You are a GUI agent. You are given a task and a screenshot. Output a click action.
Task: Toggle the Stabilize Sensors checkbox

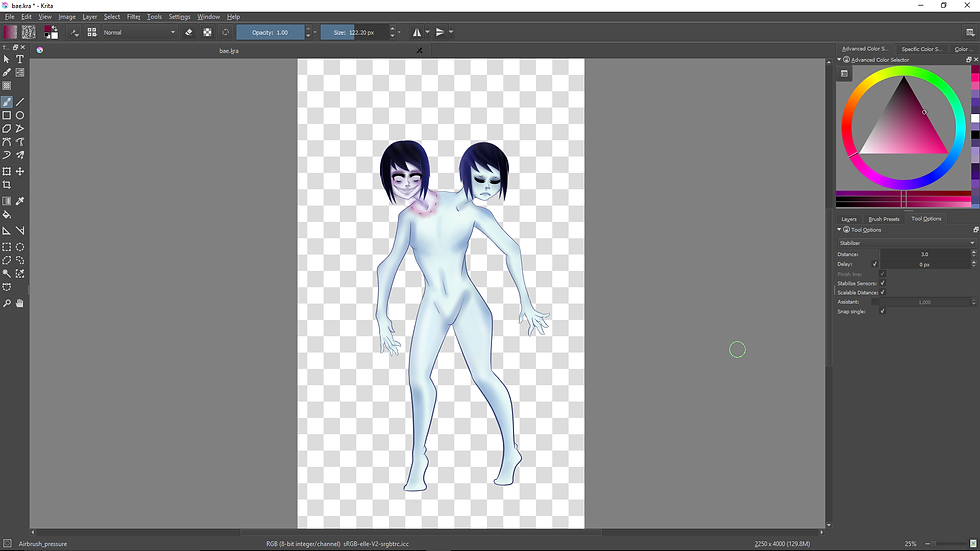(x=882, y=283)
